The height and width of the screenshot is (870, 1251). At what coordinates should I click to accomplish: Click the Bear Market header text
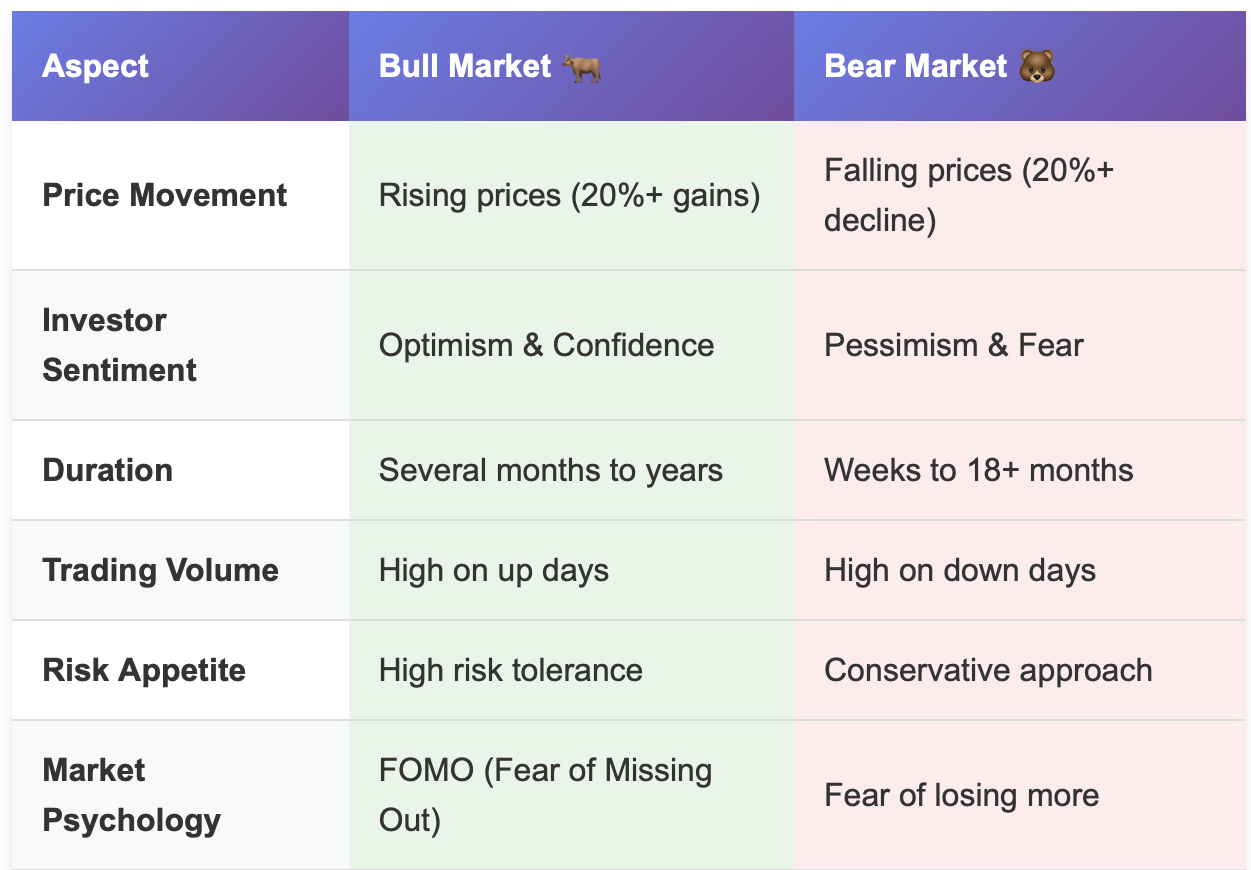tap(915, 67)
